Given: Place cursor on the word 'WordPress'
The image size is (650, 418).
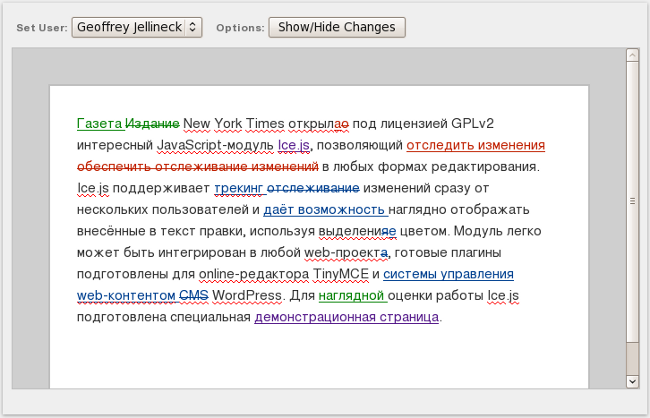Looking at the screenshot, I should pos(245,296).
